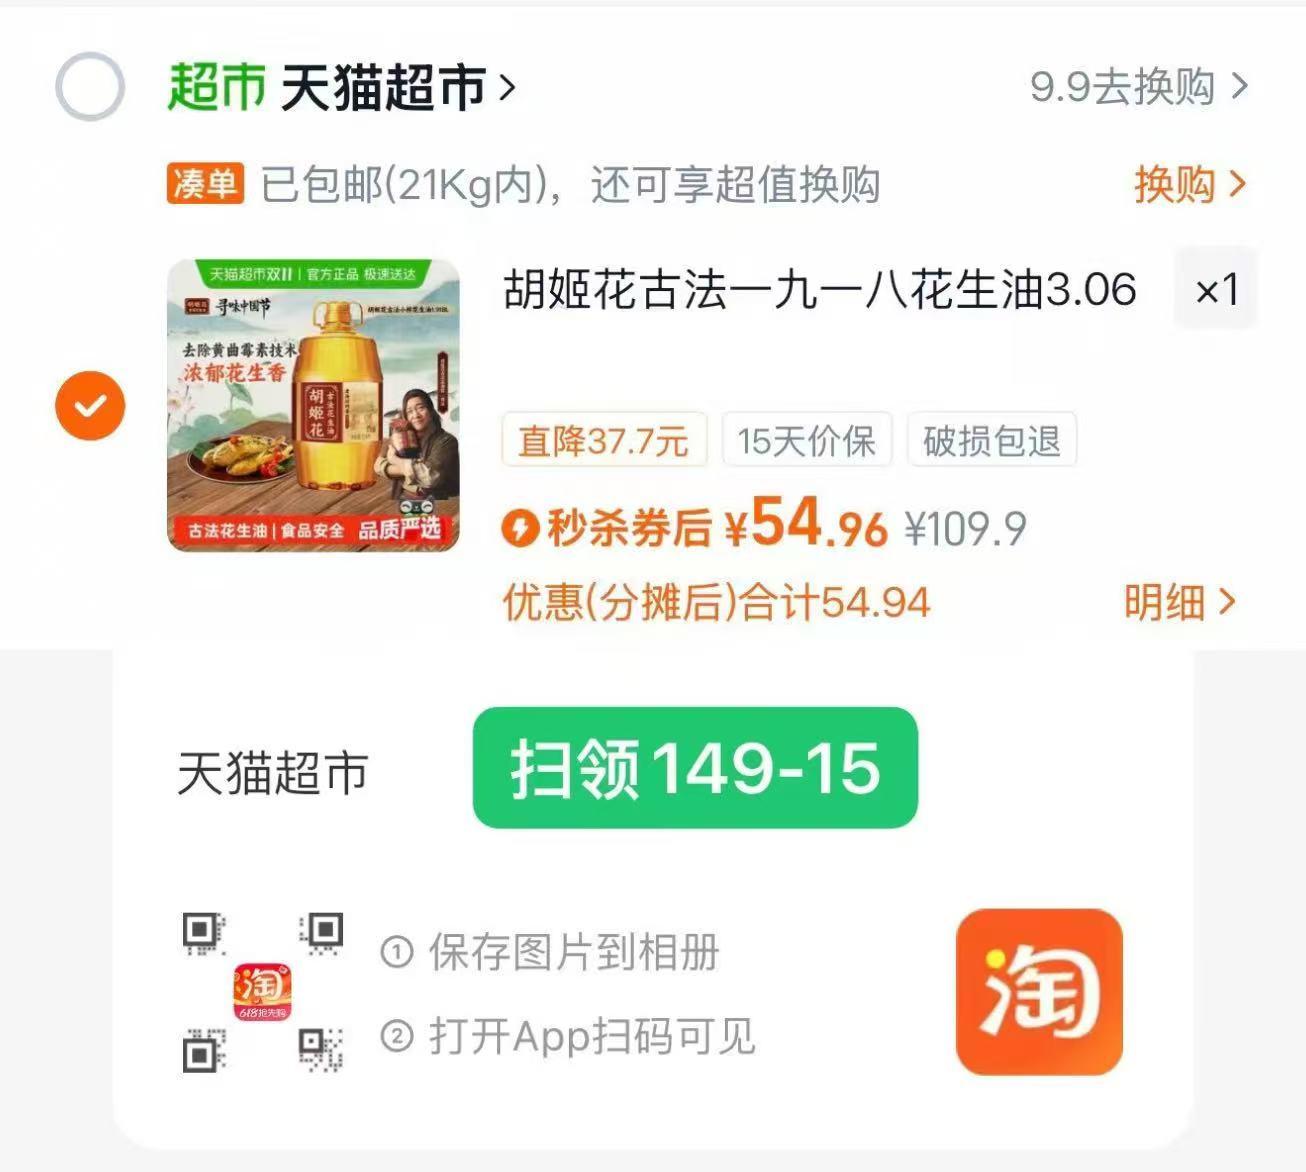This screenshot has height=1172, width=1306.
Task: Click the QR code image
Action: tap(263, 992)
